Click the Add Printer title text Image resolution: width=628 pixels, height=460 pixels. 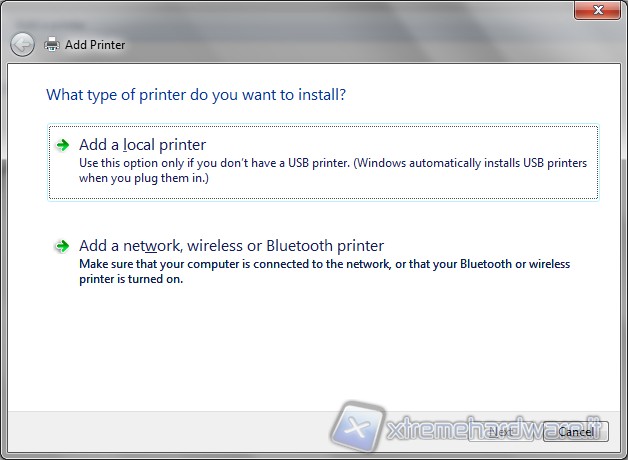tap(95, 45)
